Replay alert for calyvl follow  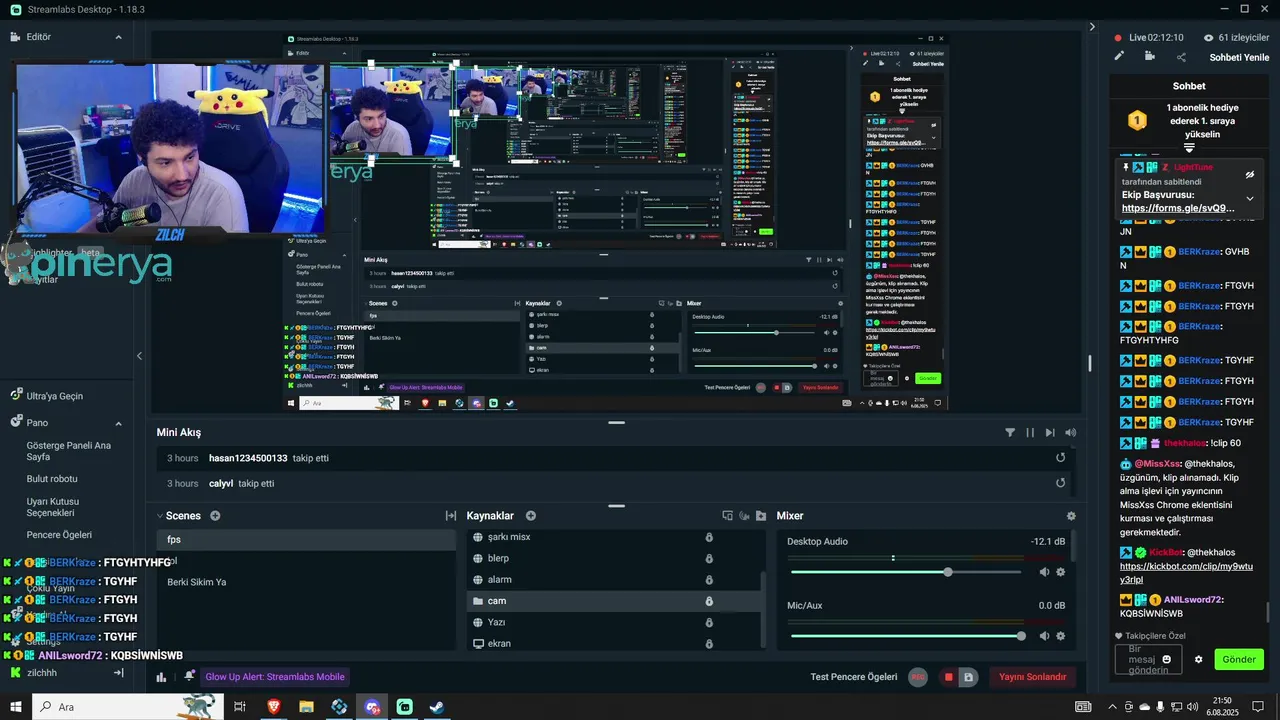click(1061, 483)
